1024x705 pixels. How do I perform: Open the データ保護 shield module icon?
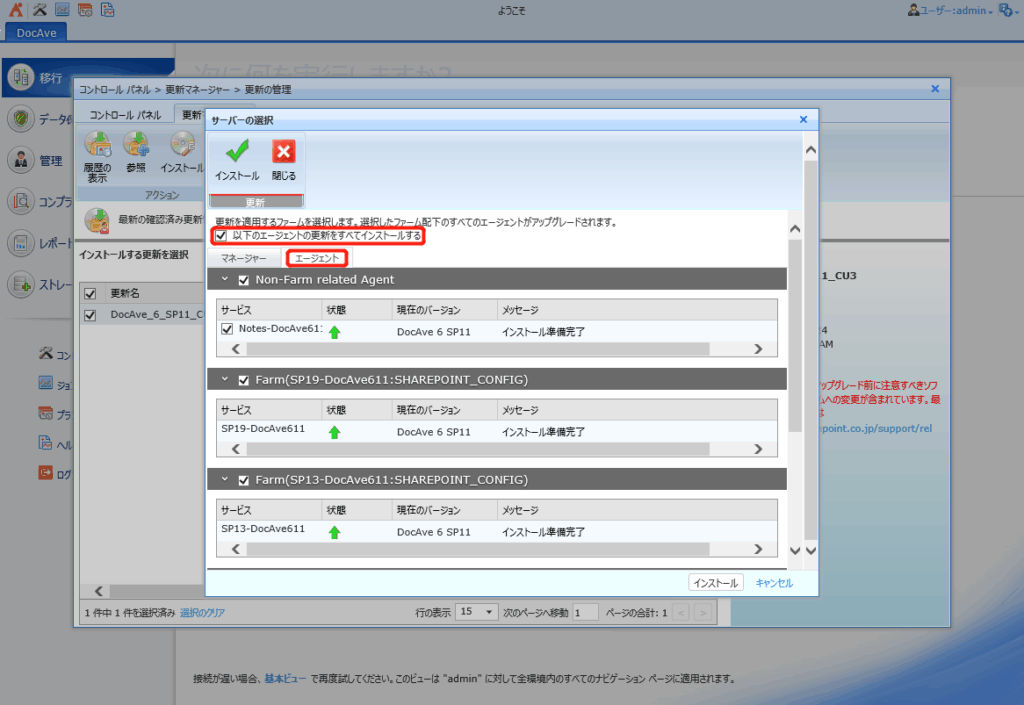click(x=21, y=119)
